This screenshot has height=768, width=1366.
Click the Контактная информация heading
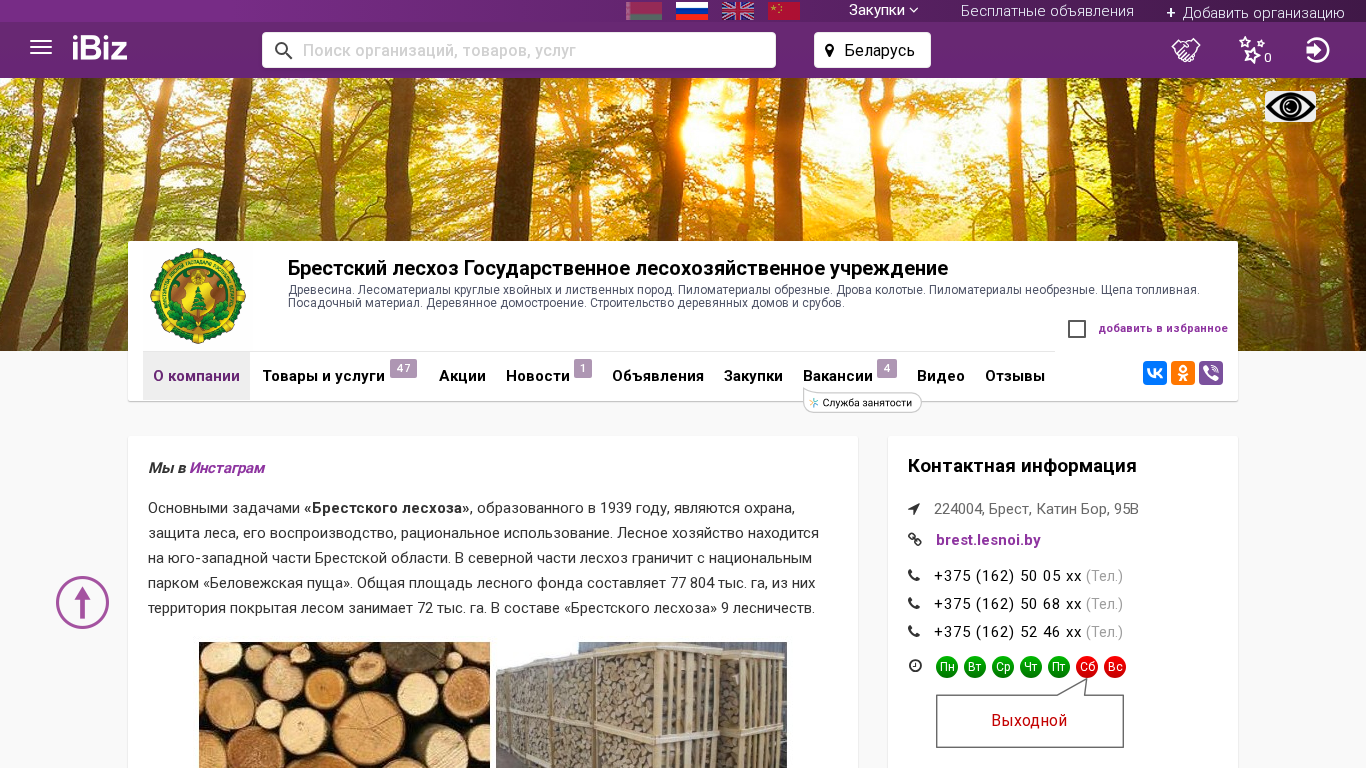[x=1022, y=466]
